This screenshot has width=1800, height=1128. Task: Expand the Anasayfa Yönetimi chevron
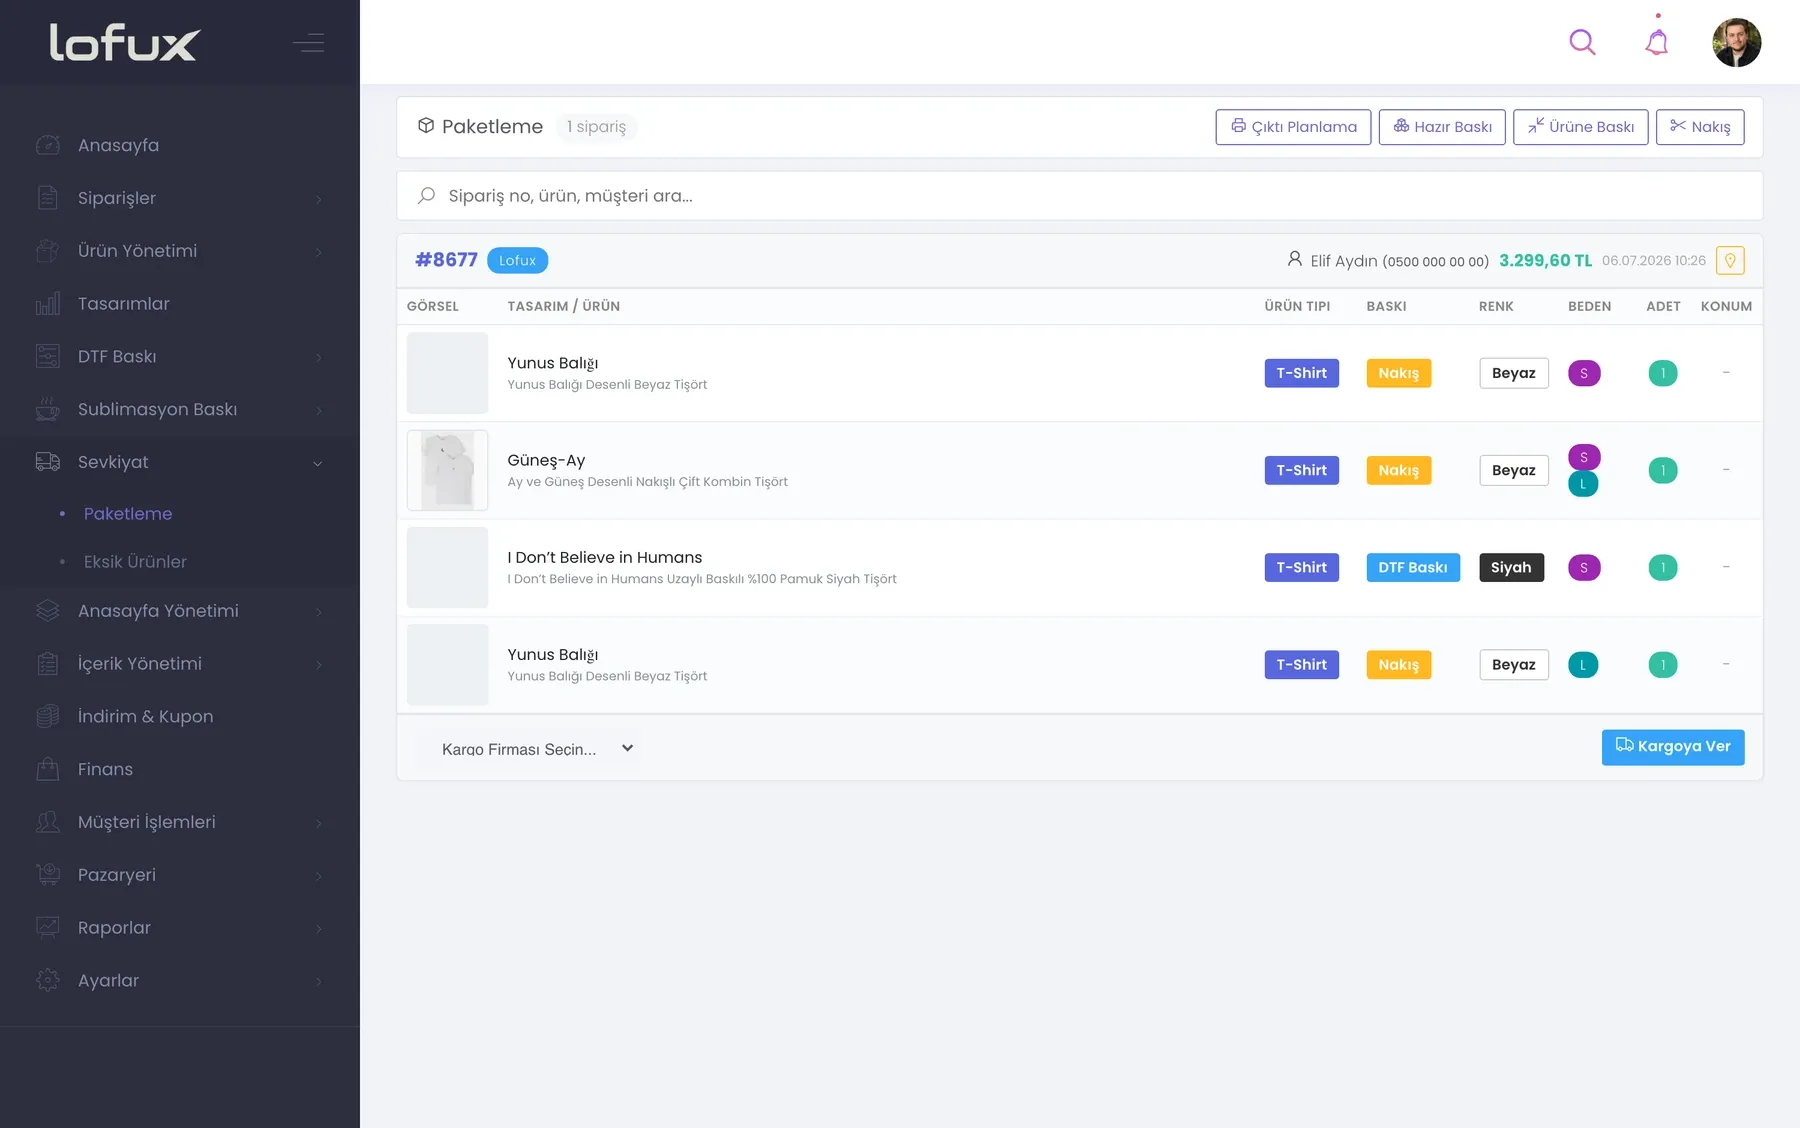point(319,612)
